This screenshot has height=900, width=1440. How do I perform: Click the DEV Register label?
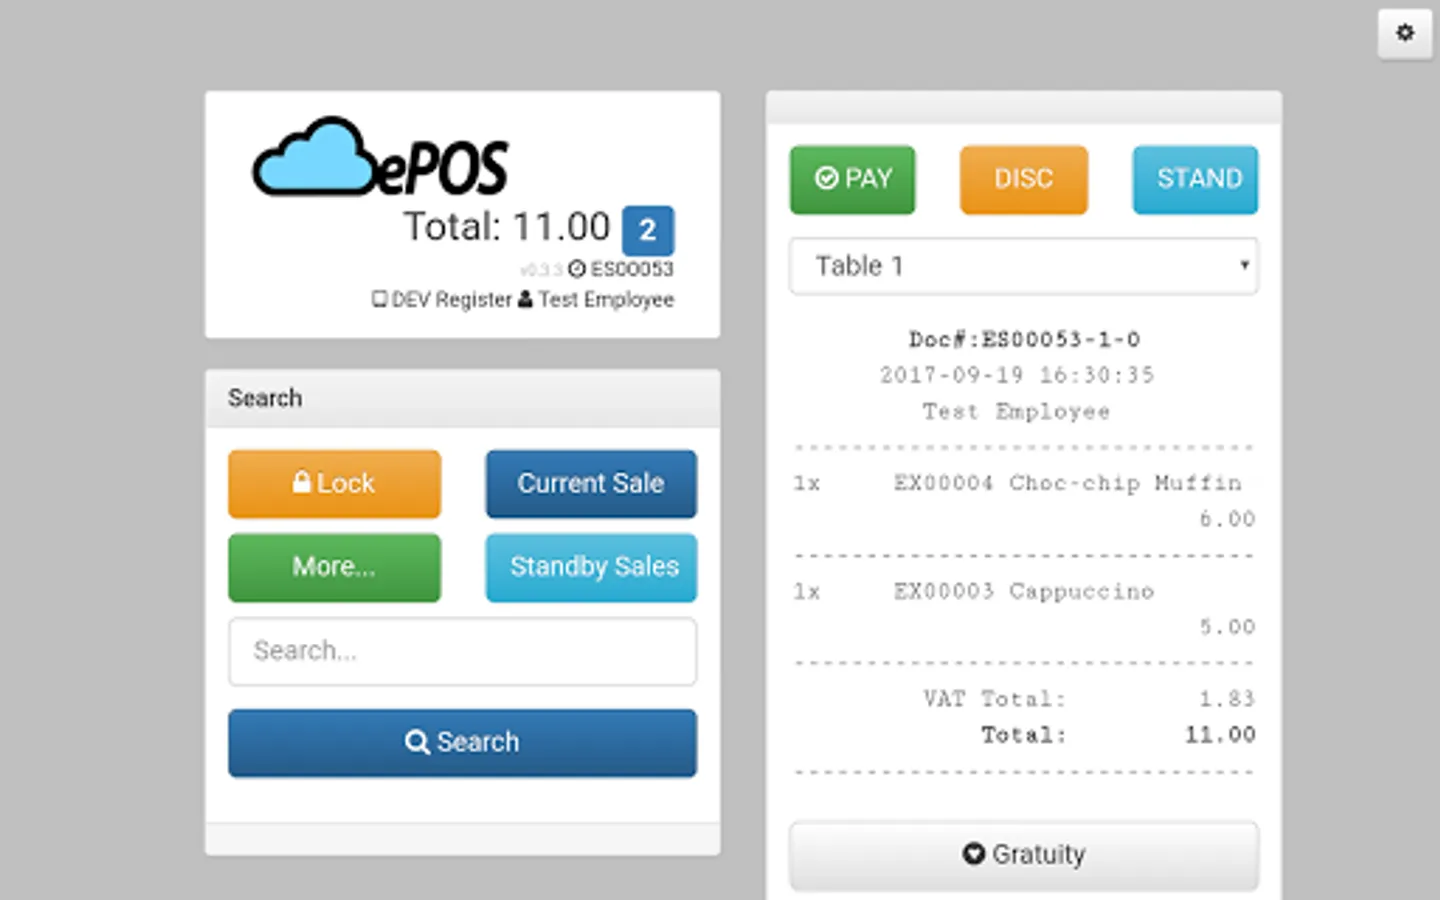451,299
